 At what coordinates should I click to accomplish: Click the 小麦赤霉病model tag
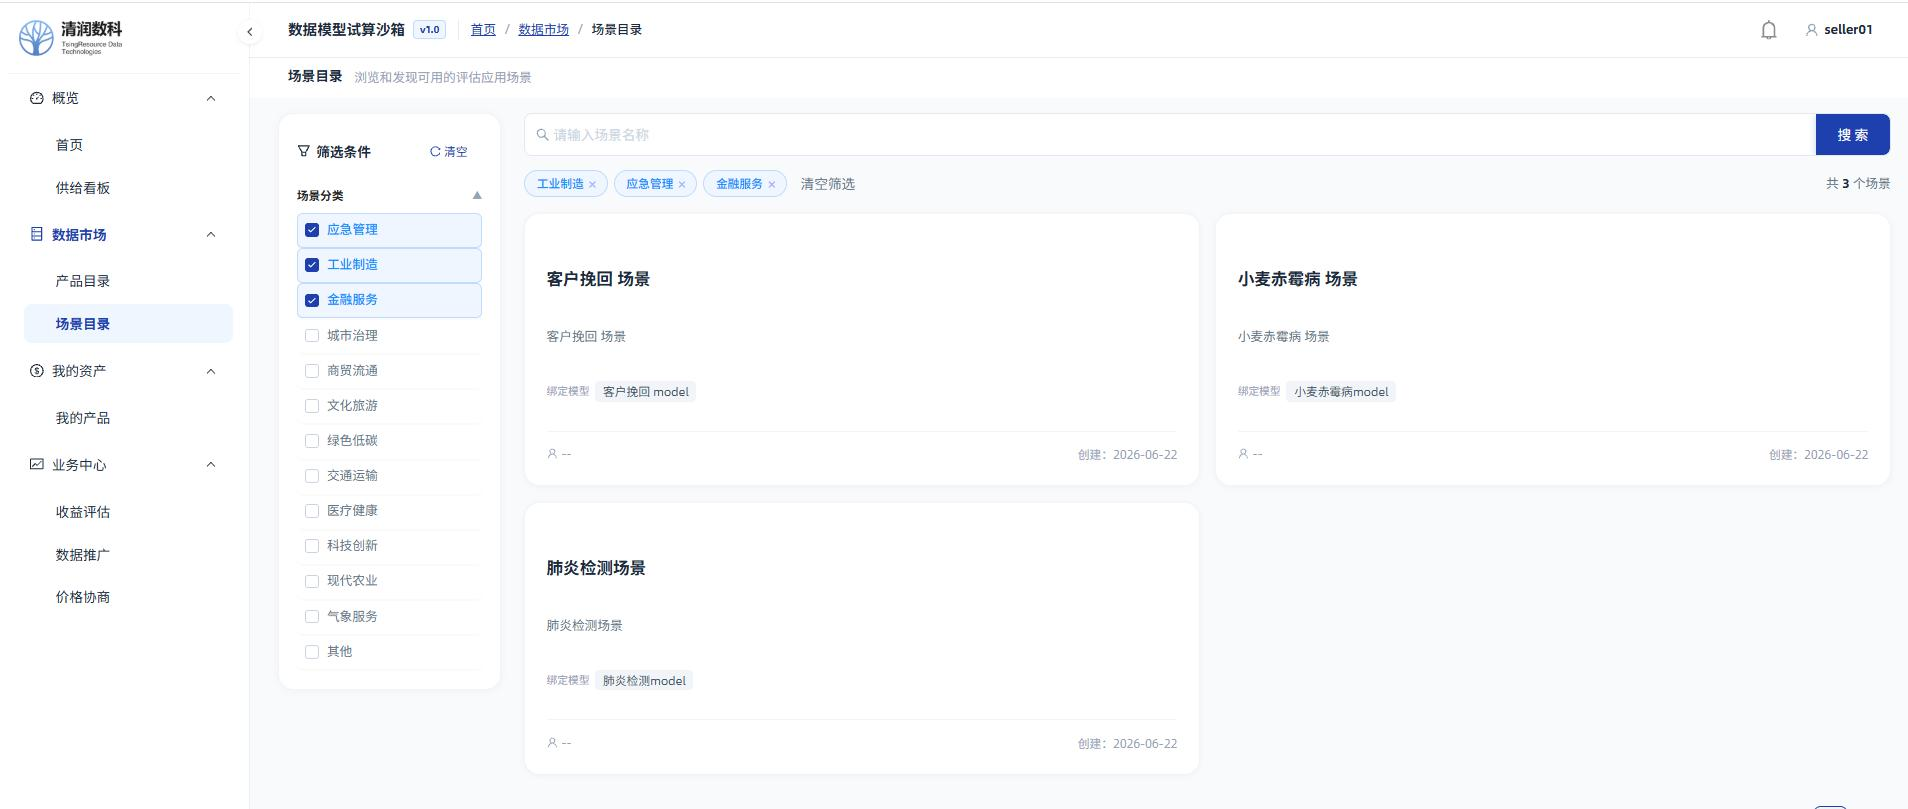pos(1341,392)
